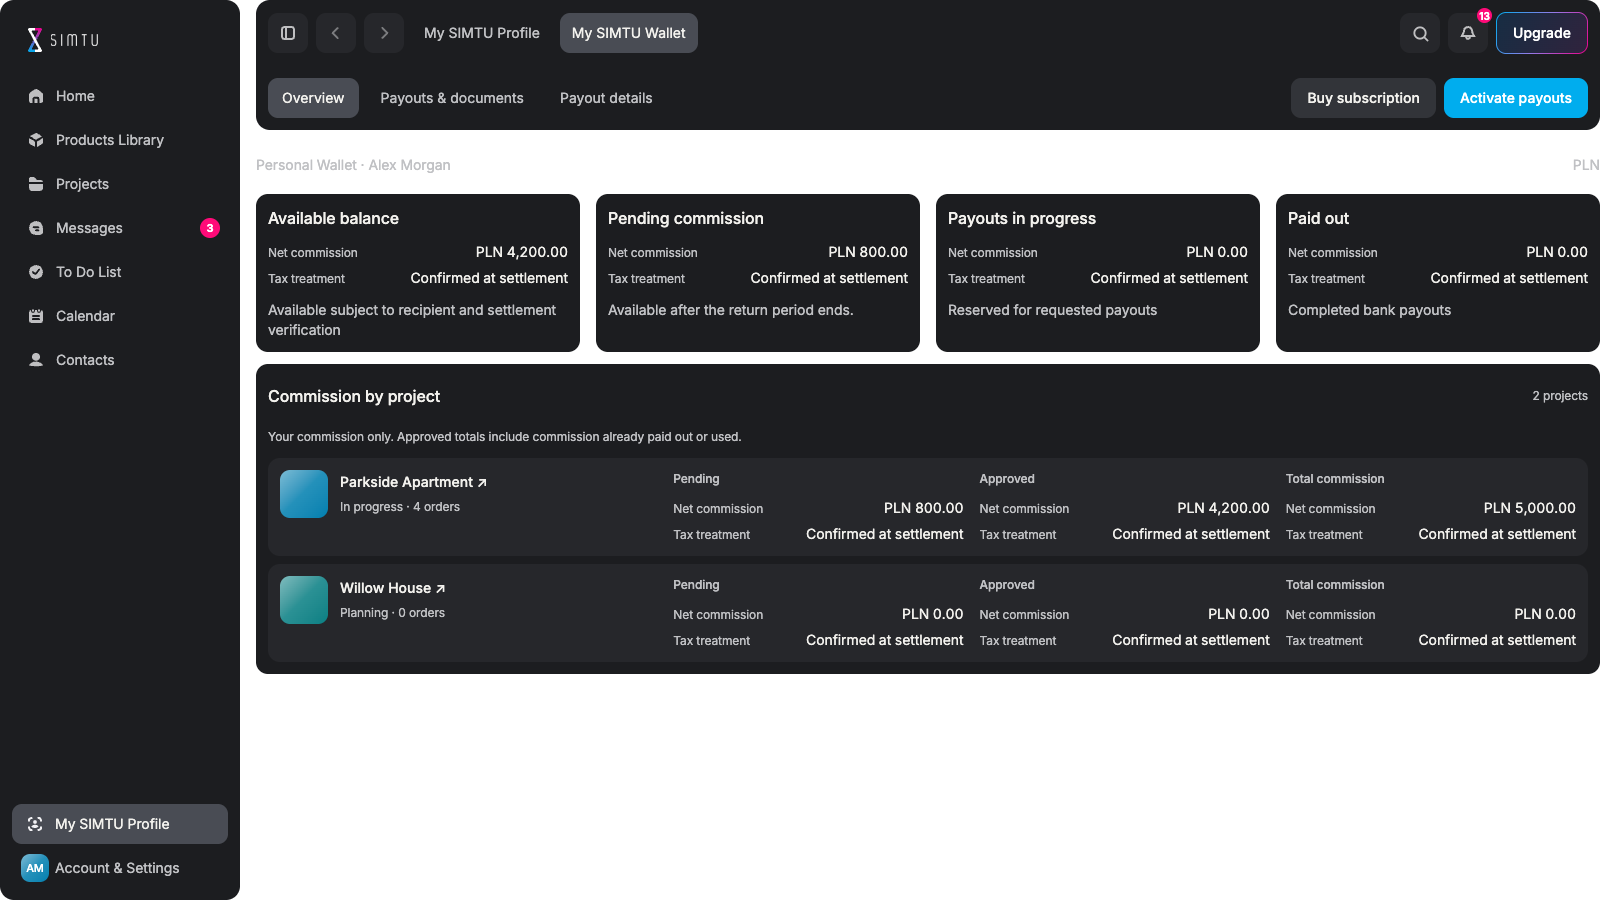
Task: Go forward with the right chevron
Action: (384, 33)
